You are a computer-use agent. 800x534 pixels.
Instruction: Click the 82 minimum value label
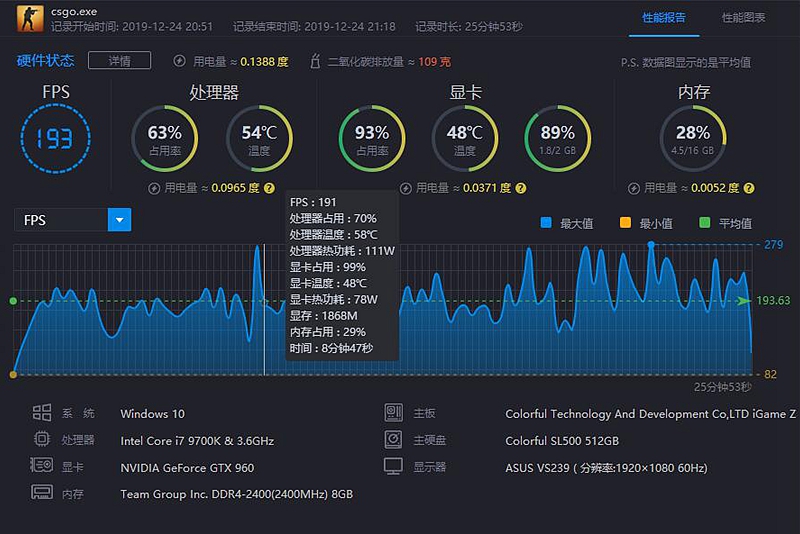coord(770,374)
